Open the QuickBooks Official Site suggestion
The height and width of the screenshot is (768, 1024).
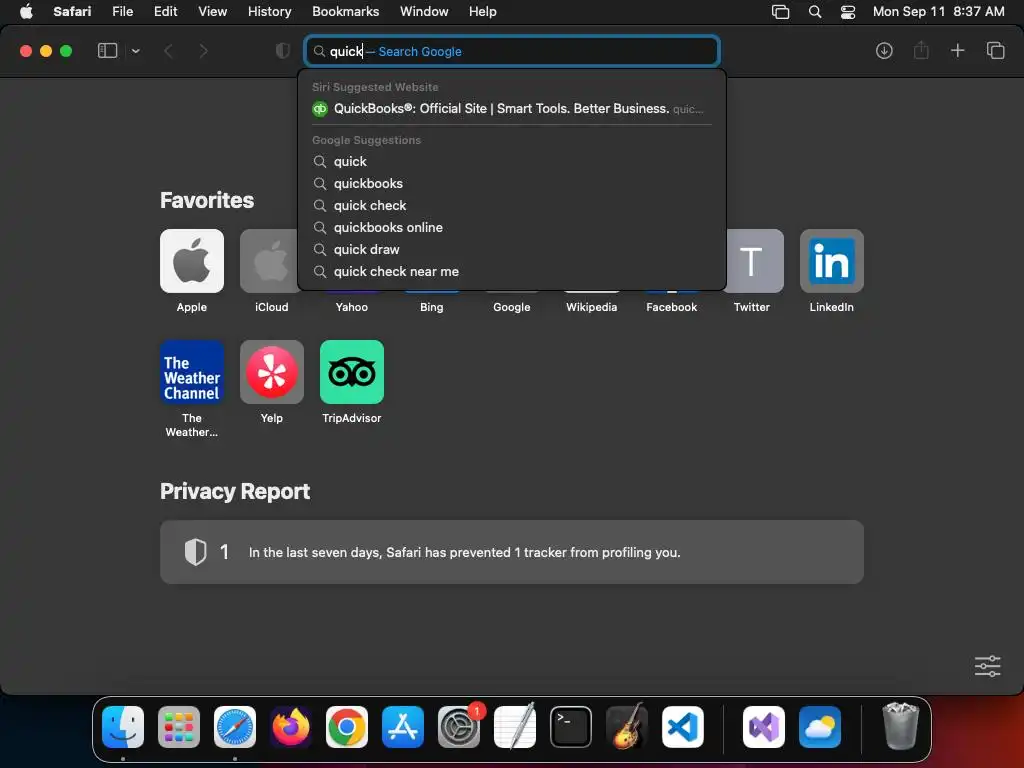coord(512,108)
